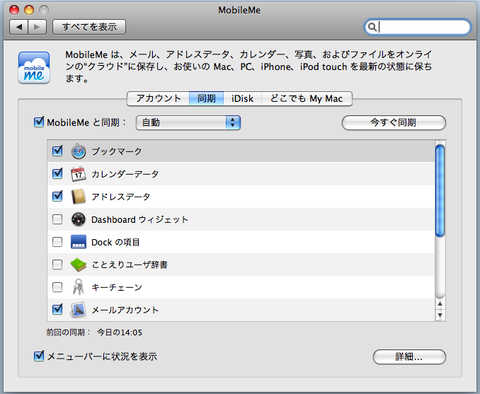Image resolution: width=480 pixels, height=394 pixels.
Task: Click the Safari bookmarks compass icon
Action: pyautogui.click(x=79, y=151)
